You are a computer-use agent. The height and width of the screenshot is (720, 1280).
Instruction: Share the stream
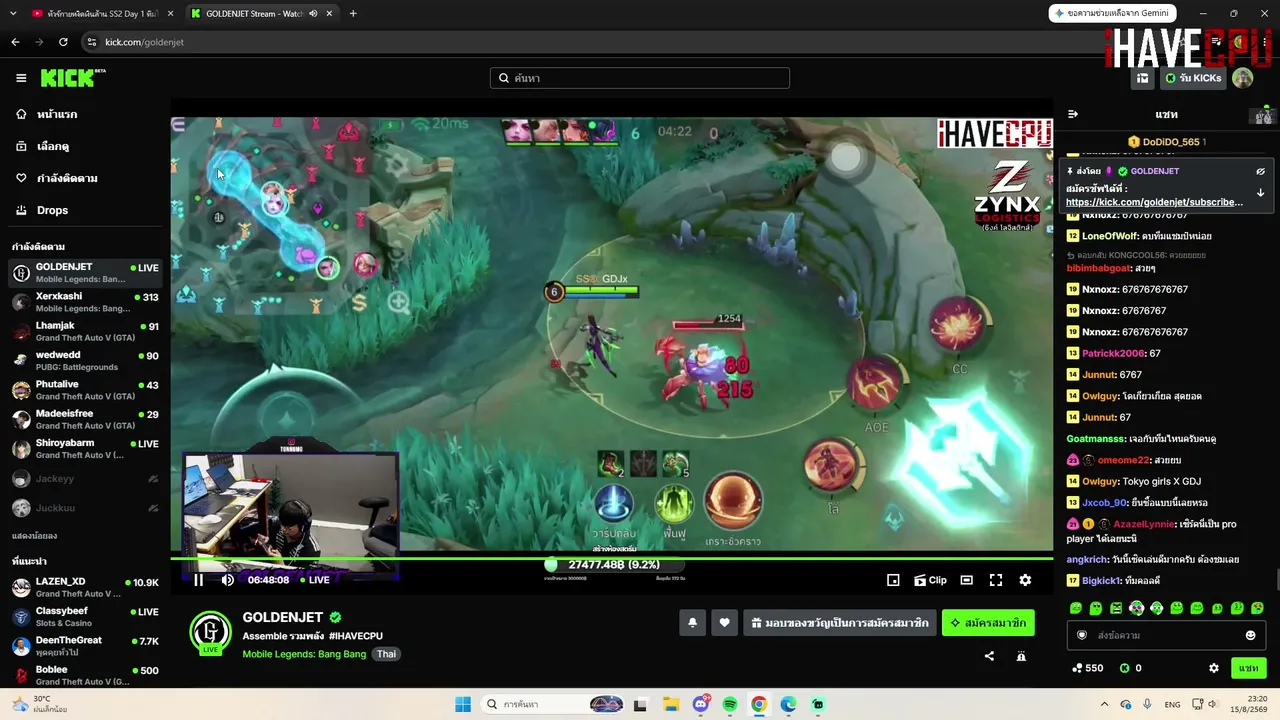(989, 656)
